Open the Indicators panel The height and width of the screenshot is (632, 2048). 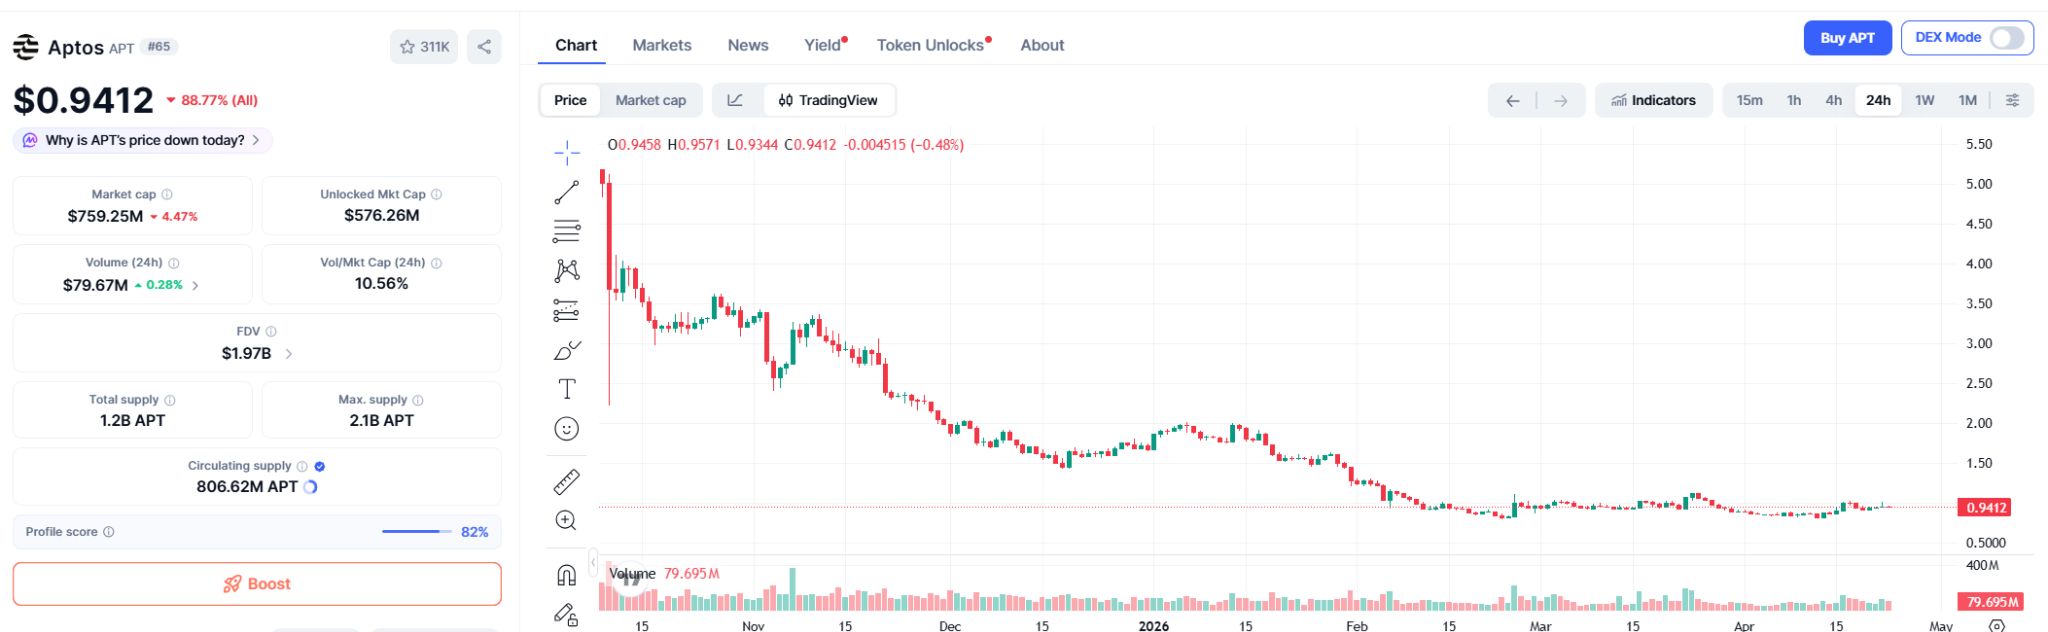(x=1654, y=100)
